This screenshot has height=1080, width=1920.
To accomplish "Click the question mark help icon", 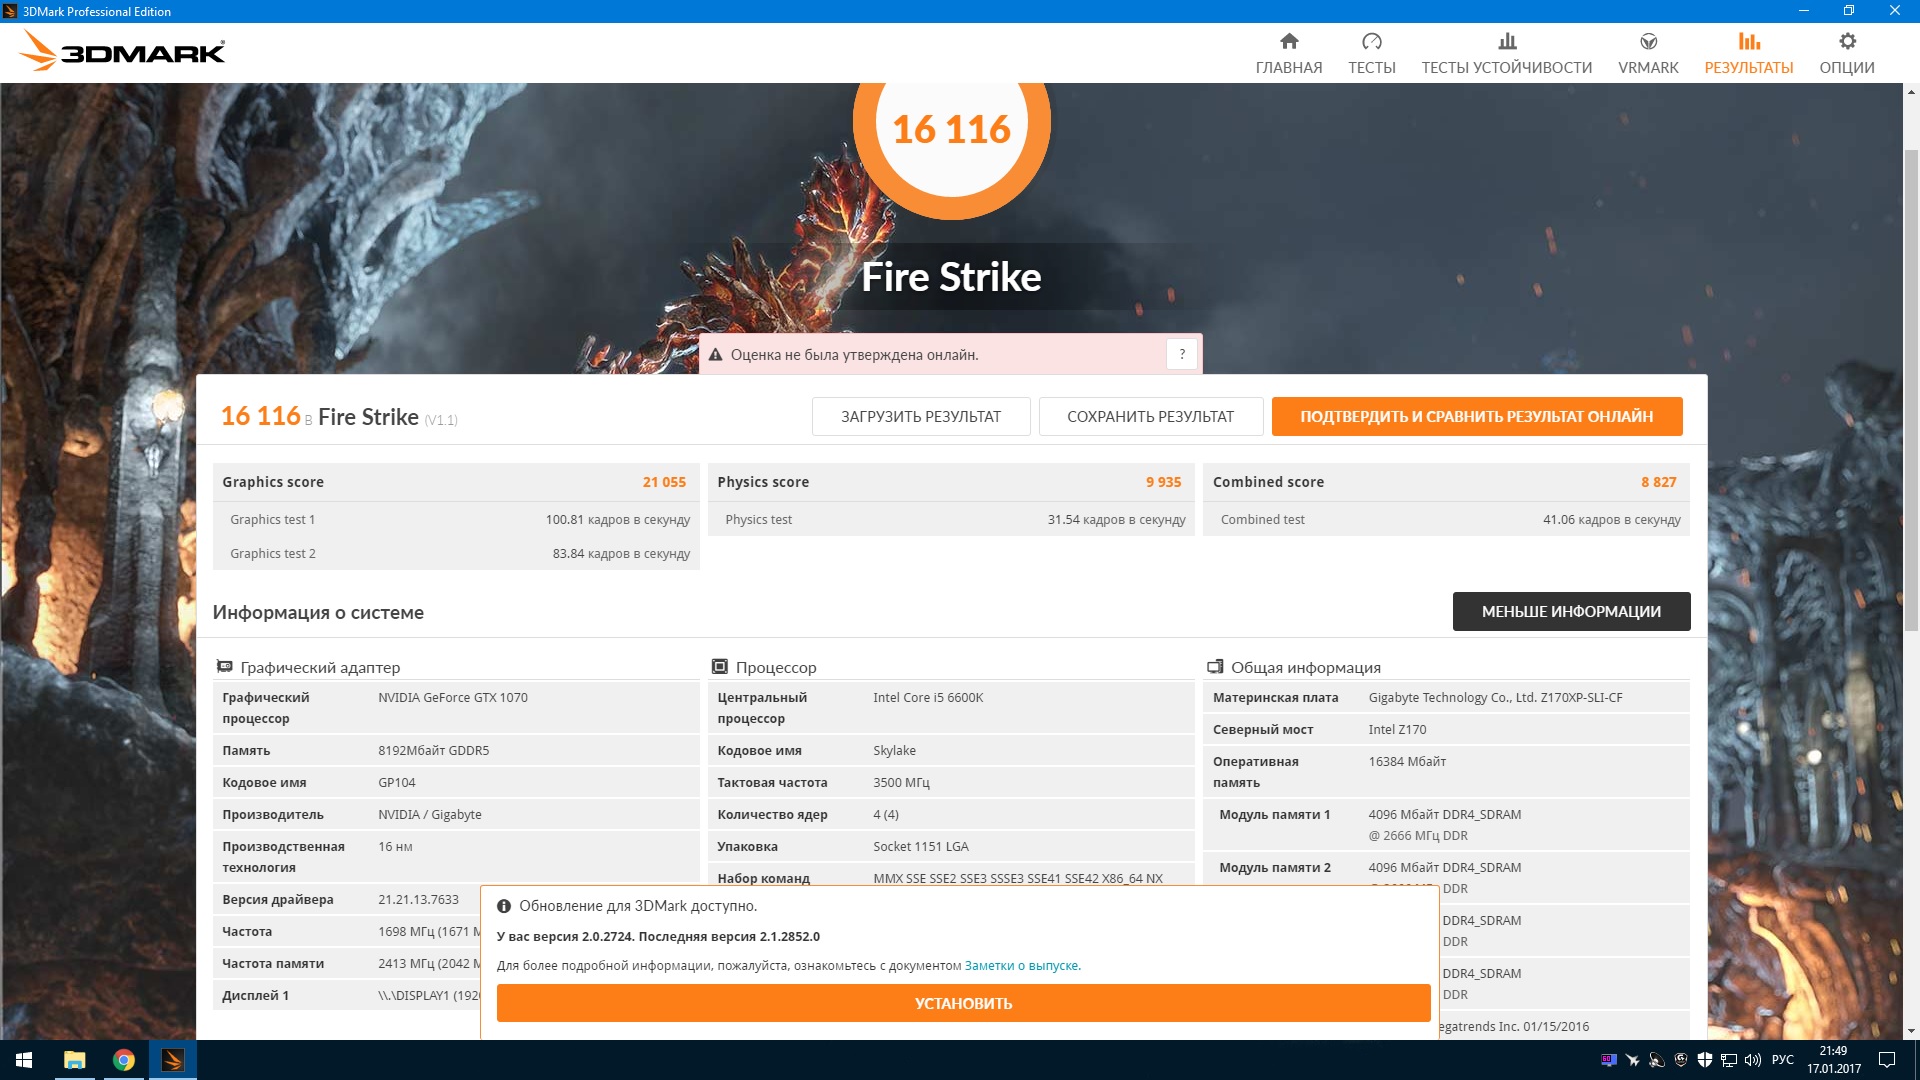I will [x=1182, y=354].
